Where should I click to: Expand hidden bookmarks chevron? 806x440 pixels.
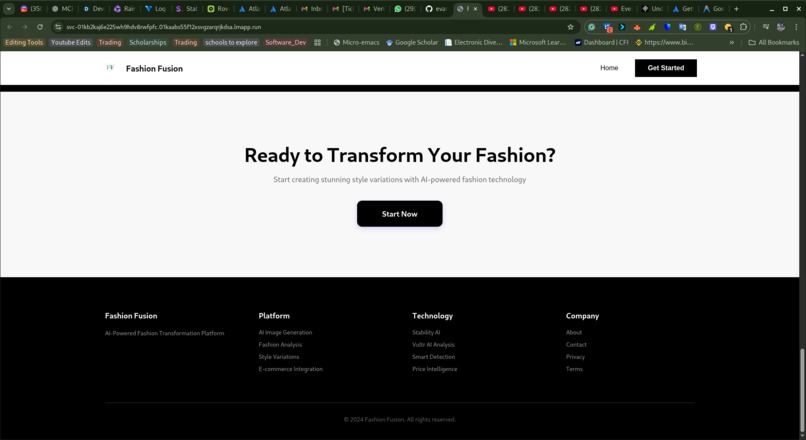731,42
